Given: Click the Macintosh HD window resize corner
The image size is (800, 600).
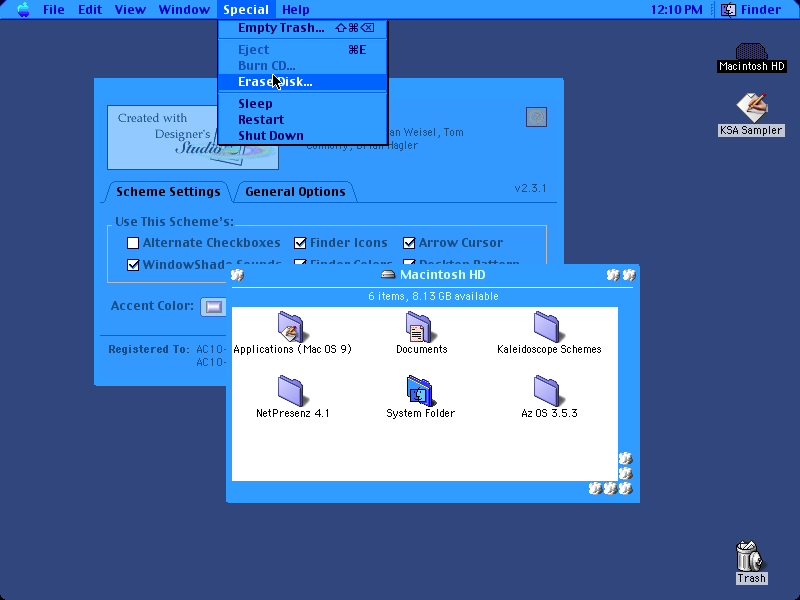Looking at the screenshot, I should point(626,489).
